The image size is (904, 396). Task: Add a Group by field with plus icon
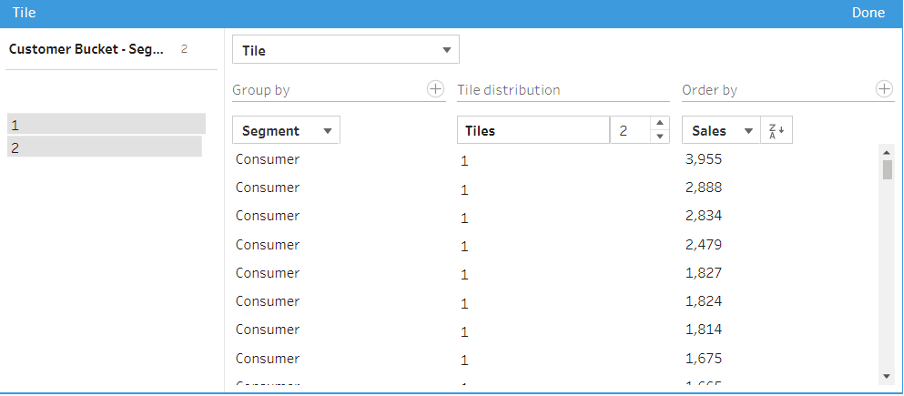[435, 89]
